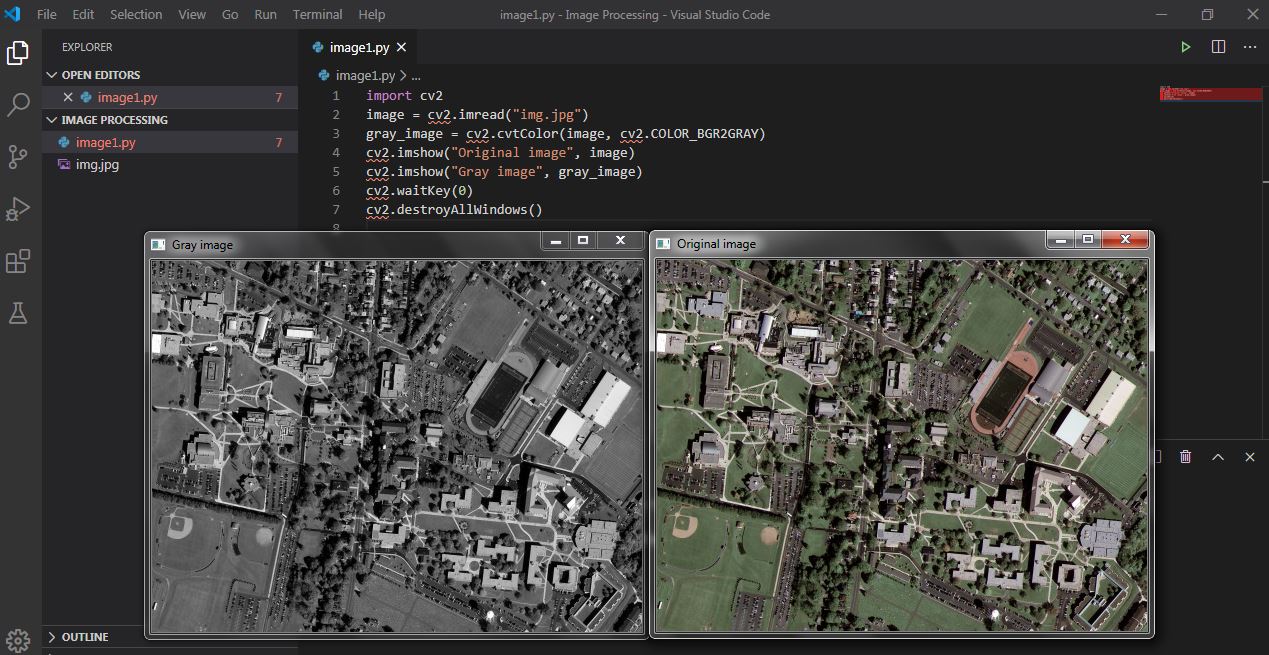
Task: Collapse the OPEN EDITORS section
Action: click(52, 74)
